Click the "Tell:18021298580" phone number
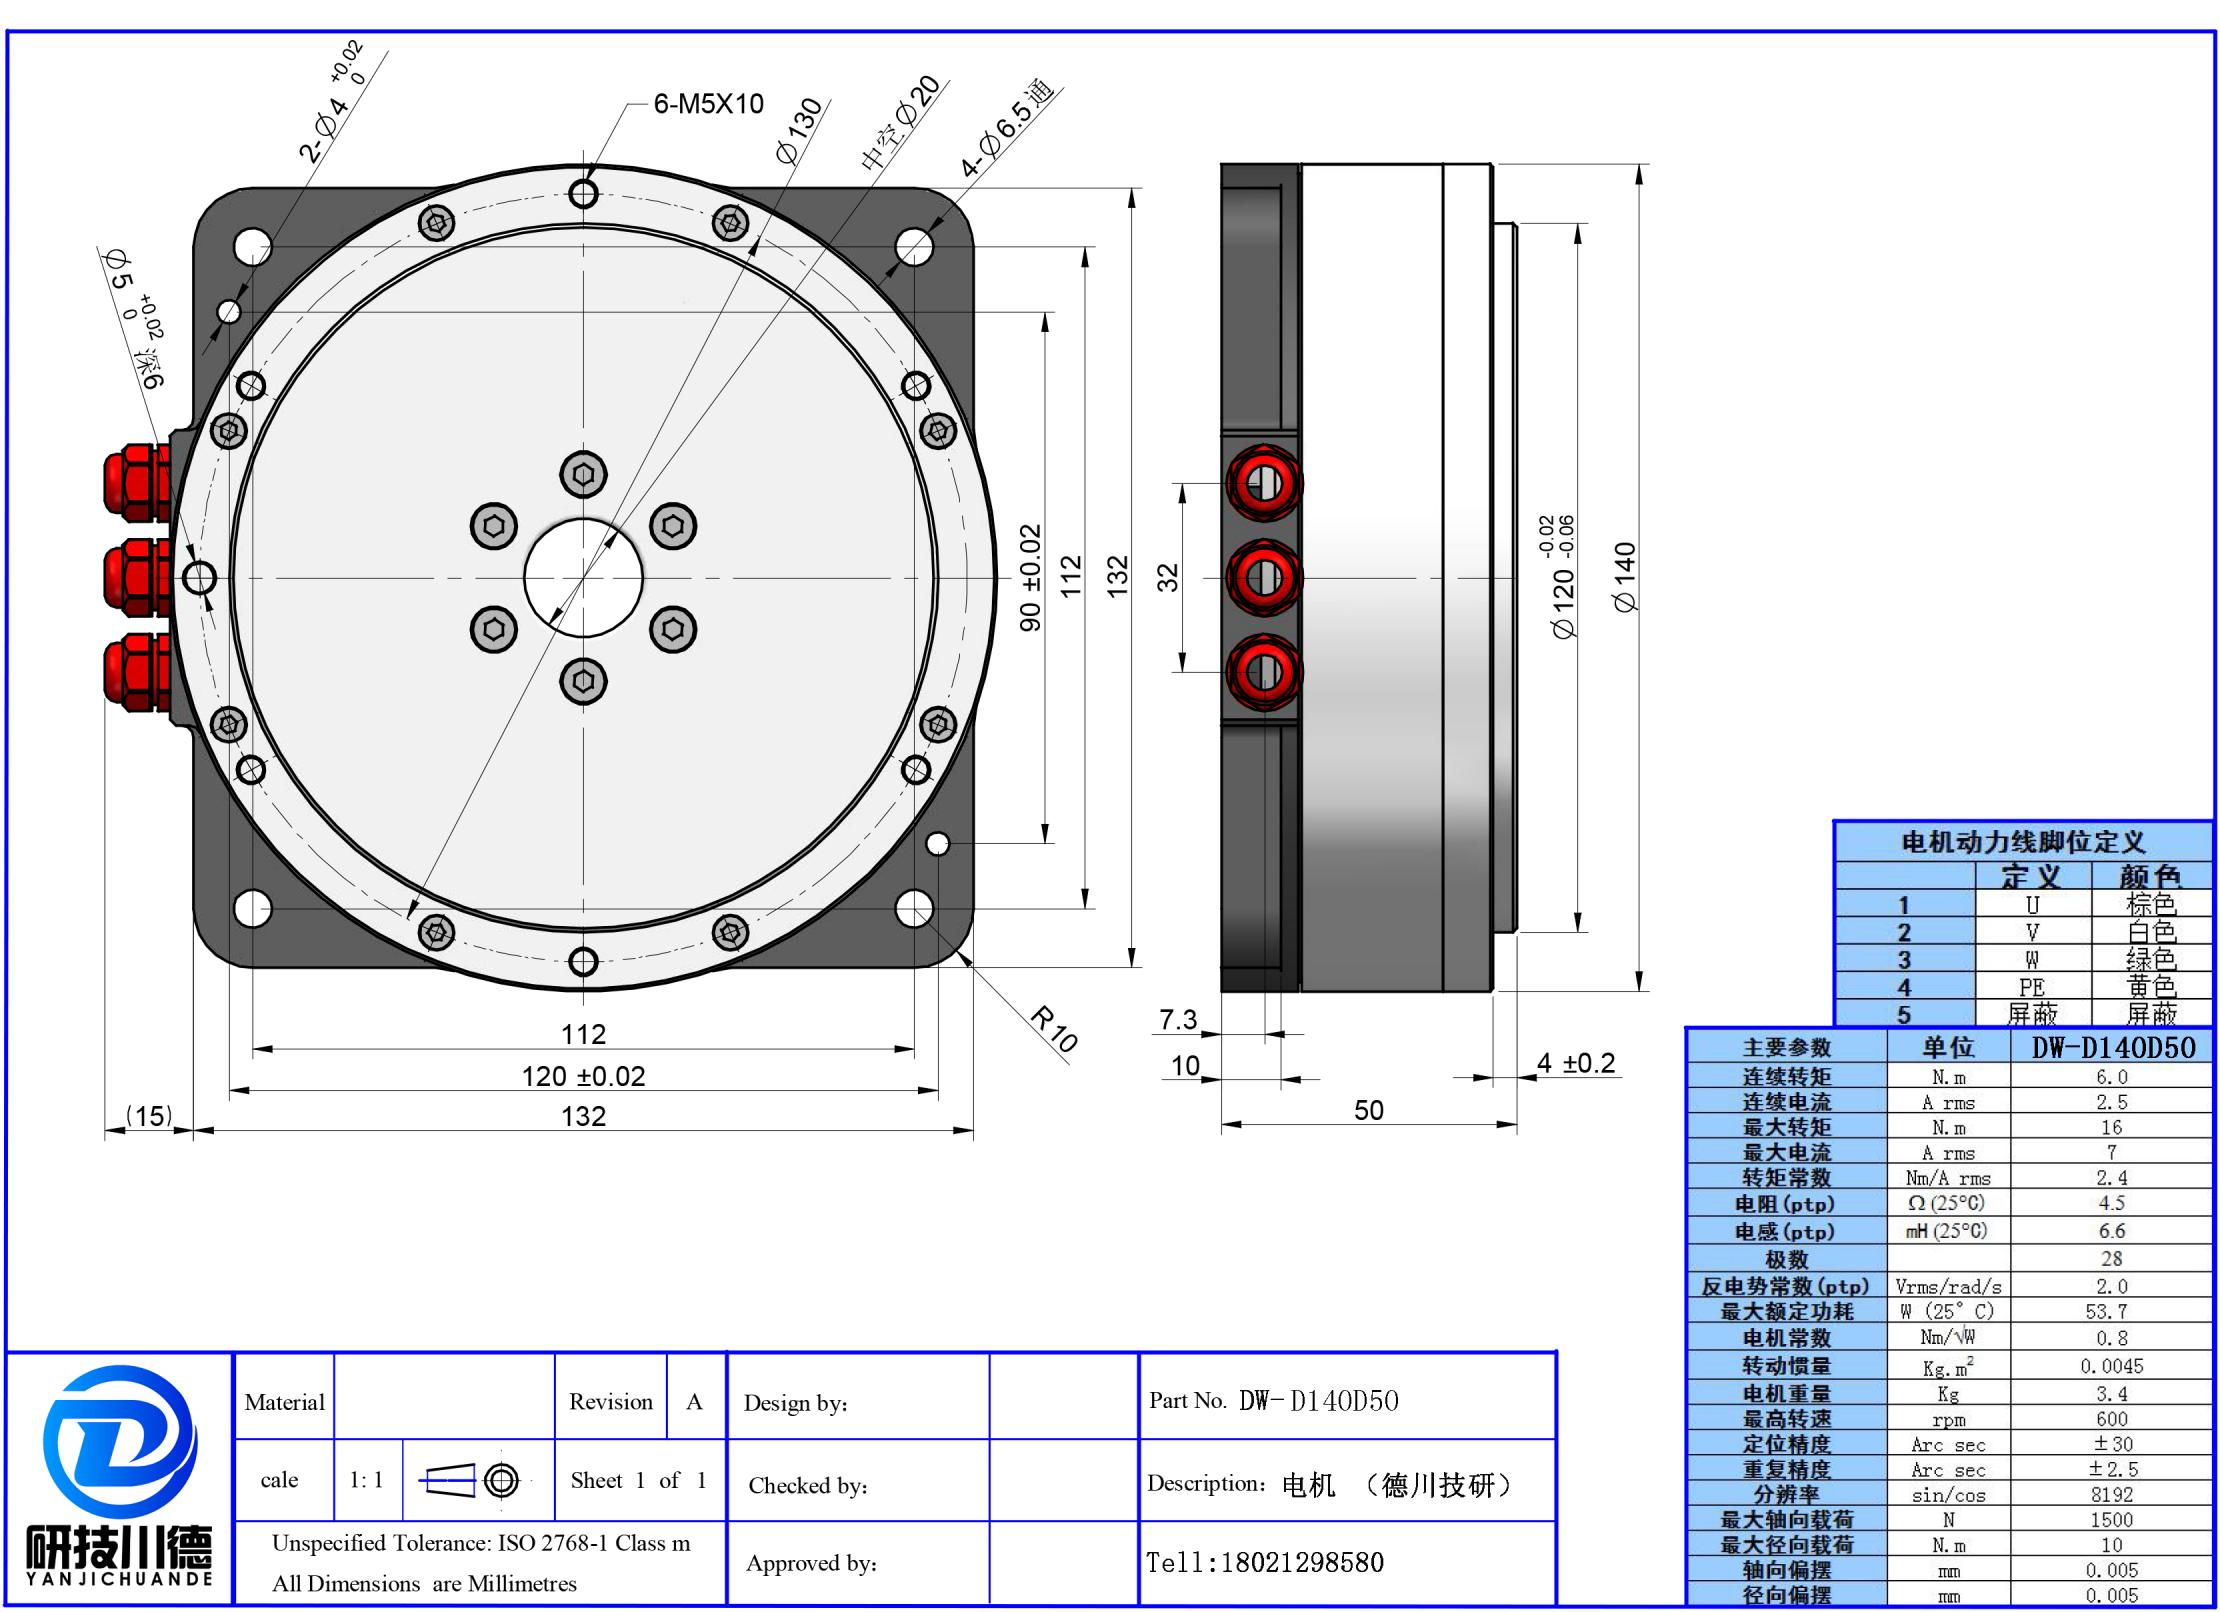 click(1265, 1562)
